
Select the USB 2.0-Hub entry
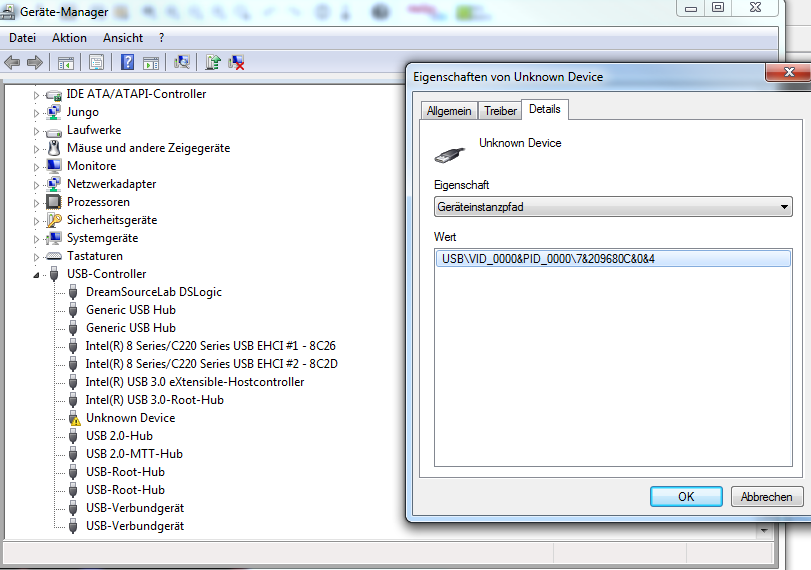point(119,436)
